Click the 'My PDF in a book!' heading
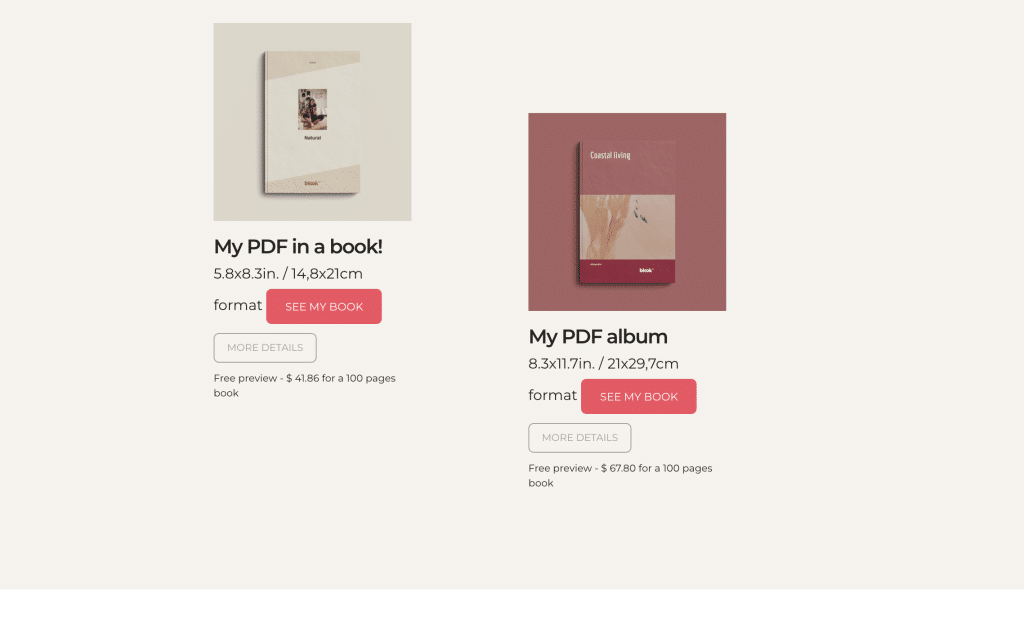1024x630 pixels. [298, 247]
